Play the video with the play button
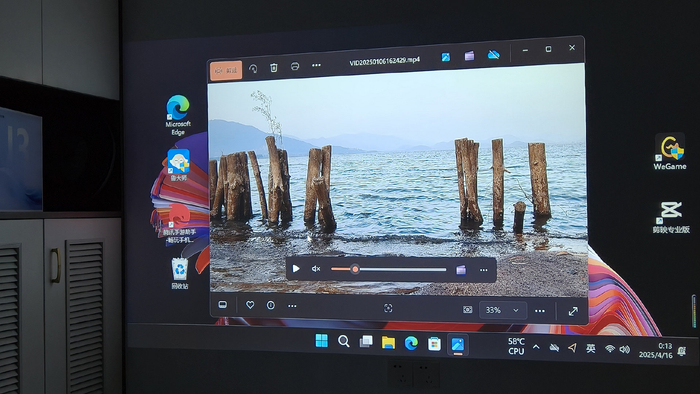 296,269
